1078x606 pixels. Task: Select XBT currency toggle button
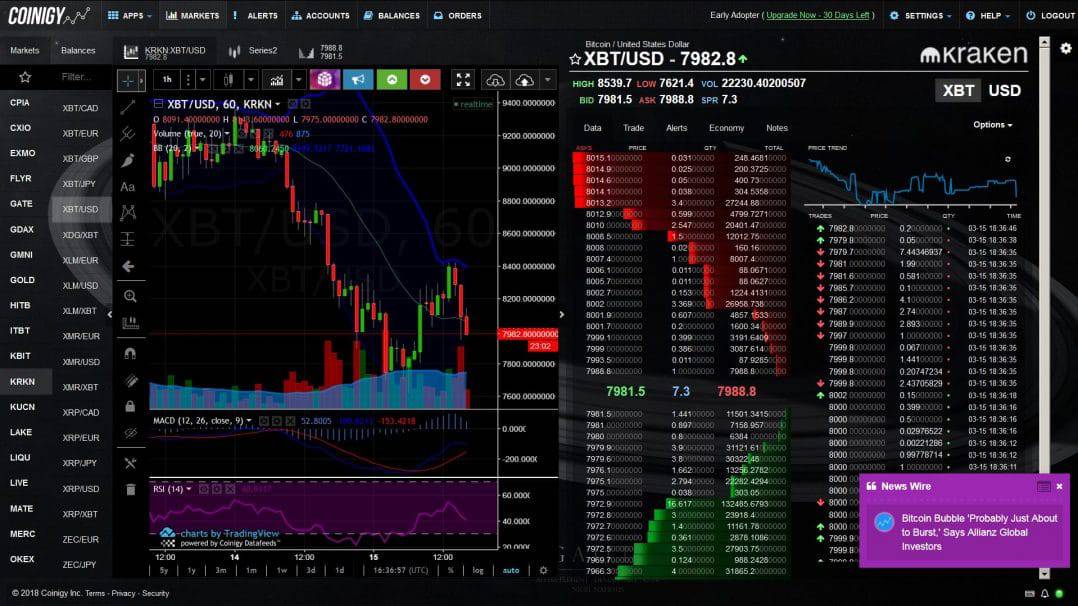tap(958, 91)
